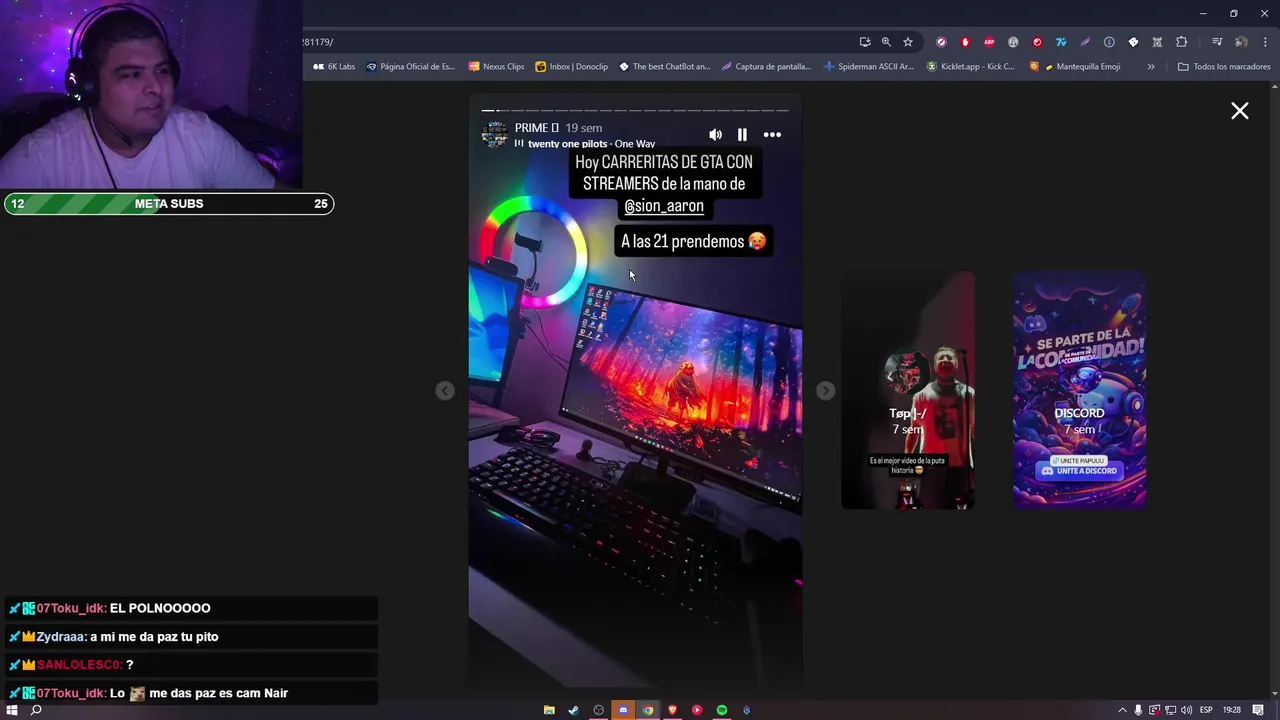1280x720 pixels.
Task: Open the story three-dot options menu
Action: click(772, 135)
